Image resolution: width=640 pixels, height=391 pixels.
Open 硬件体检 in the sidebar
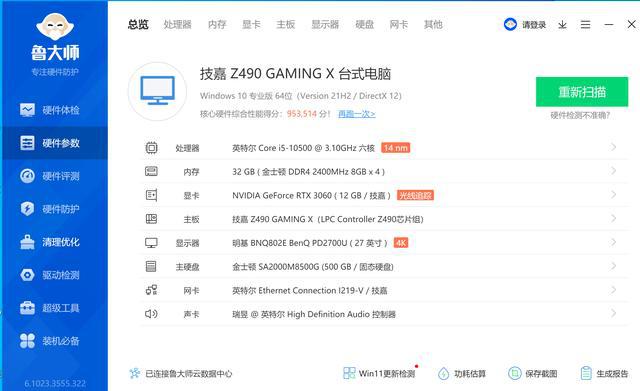pos(50,110)
